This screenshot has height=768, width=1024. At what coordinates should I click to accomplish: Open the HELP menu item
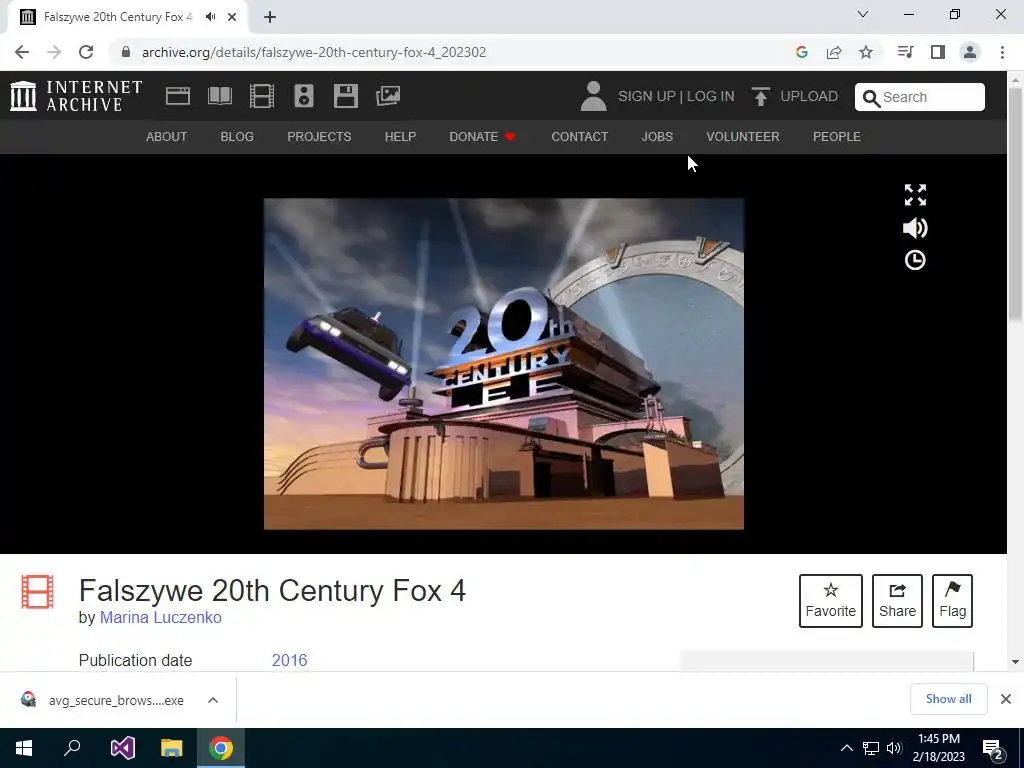(400, 136)
